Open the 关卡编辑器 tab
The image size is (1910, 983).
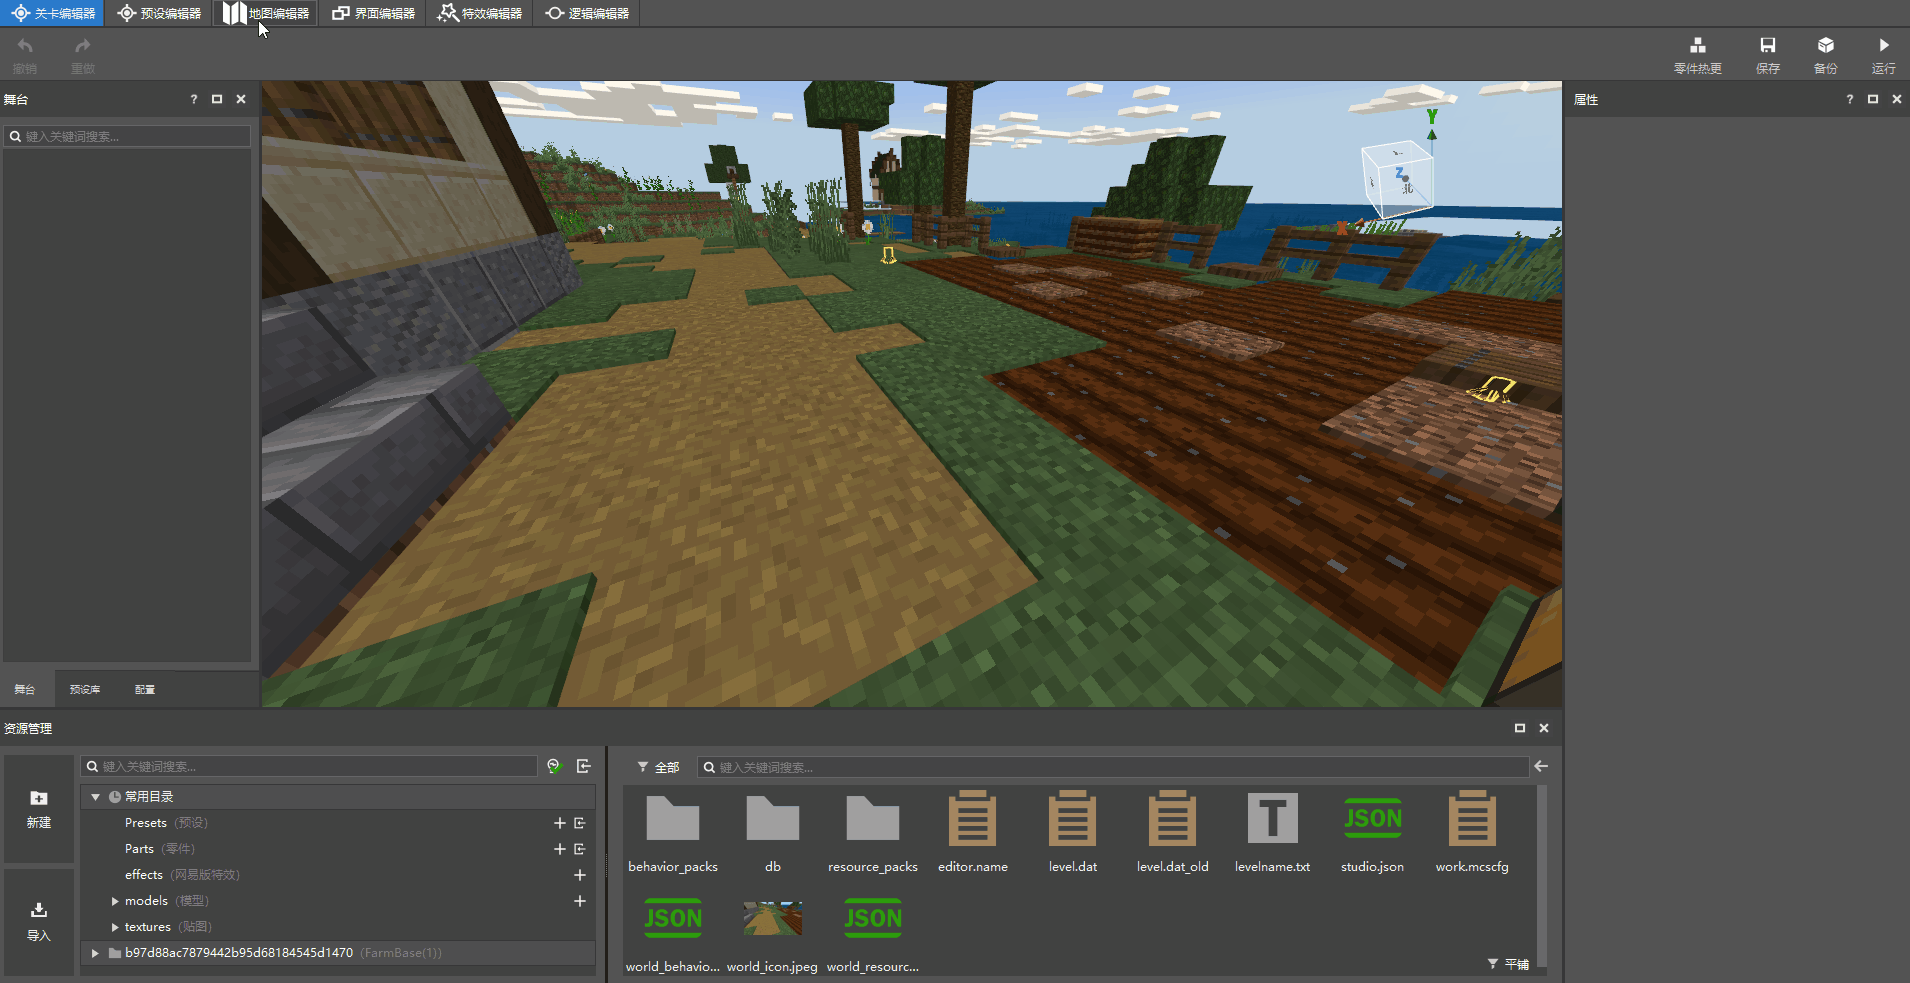(x=52, y=13)
